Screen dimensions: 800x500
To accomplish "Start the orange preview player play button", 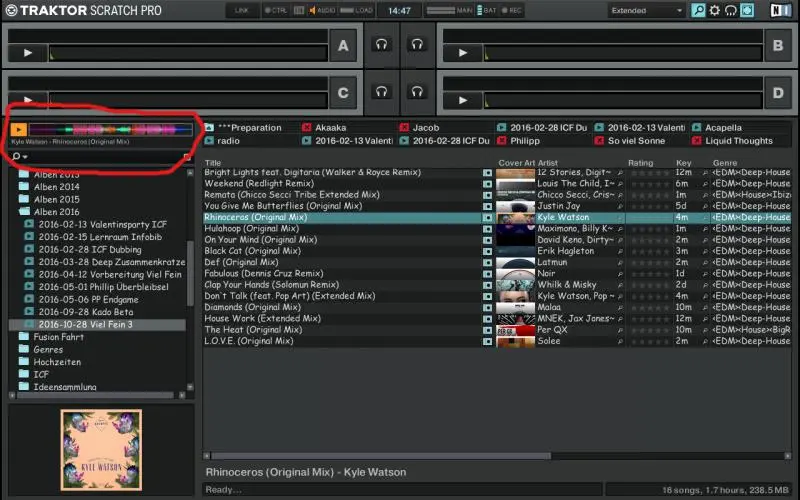I will (x=19, y=130).
